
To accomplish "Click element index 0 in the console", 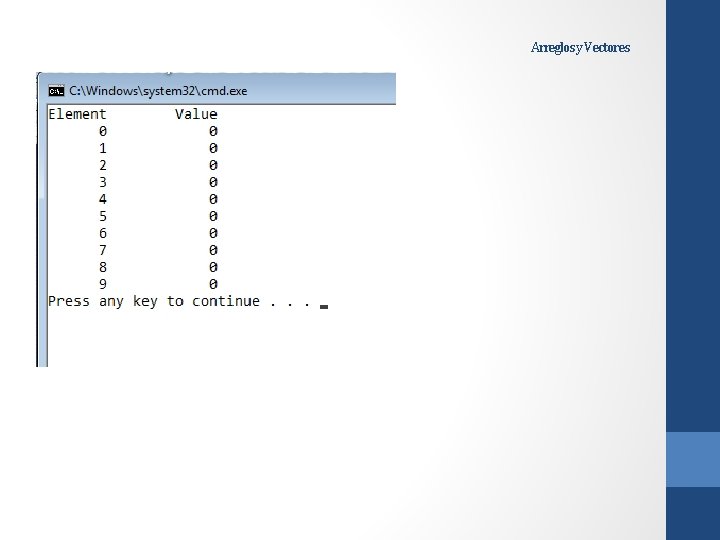I will click(x=103, y=131).
